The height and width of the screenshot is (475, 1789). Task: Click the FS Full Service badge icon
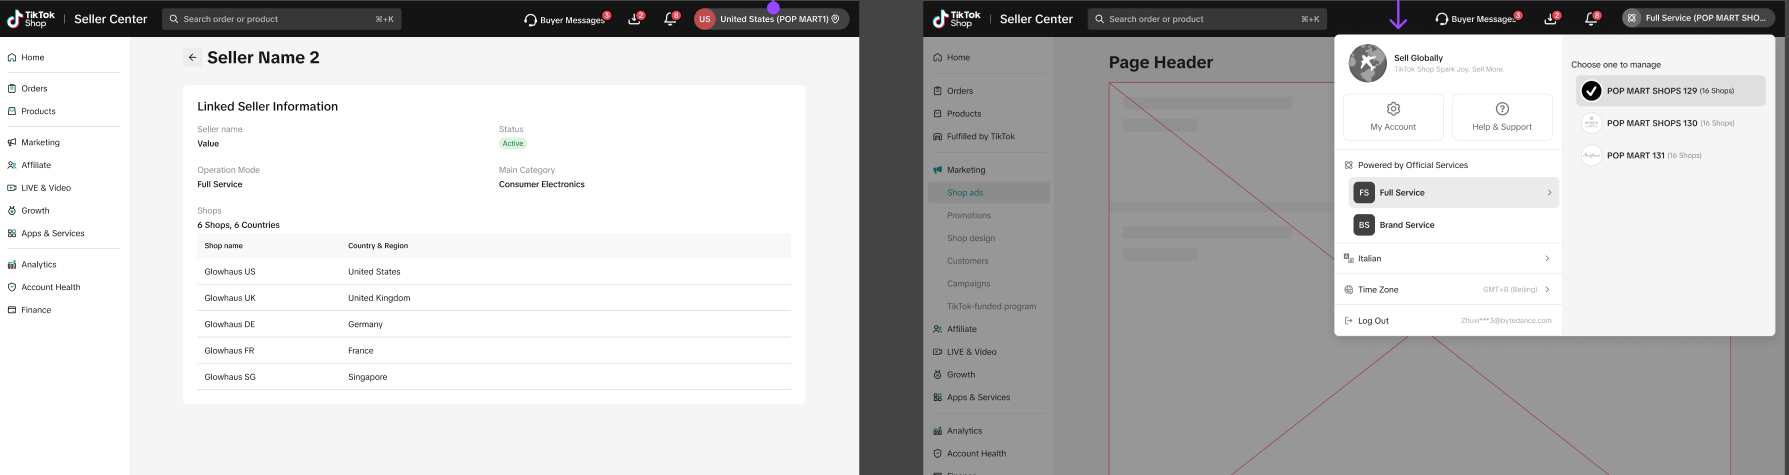tap(1364, 193)
